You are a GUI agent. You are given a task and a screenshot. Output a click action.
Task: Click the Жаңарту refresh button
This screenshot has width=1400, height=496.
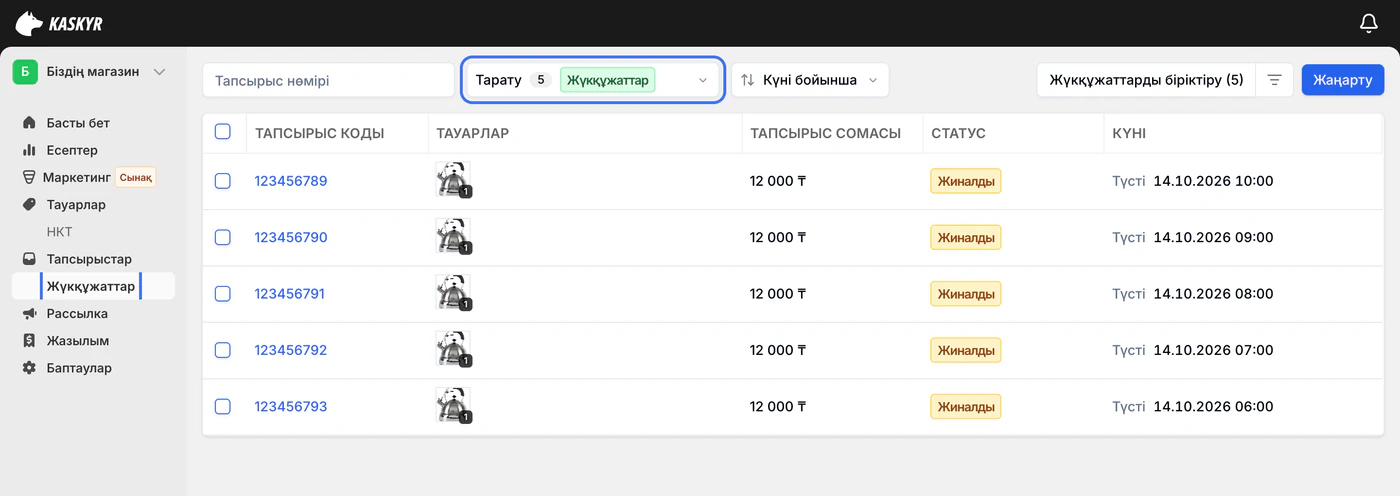point(1343,80)
